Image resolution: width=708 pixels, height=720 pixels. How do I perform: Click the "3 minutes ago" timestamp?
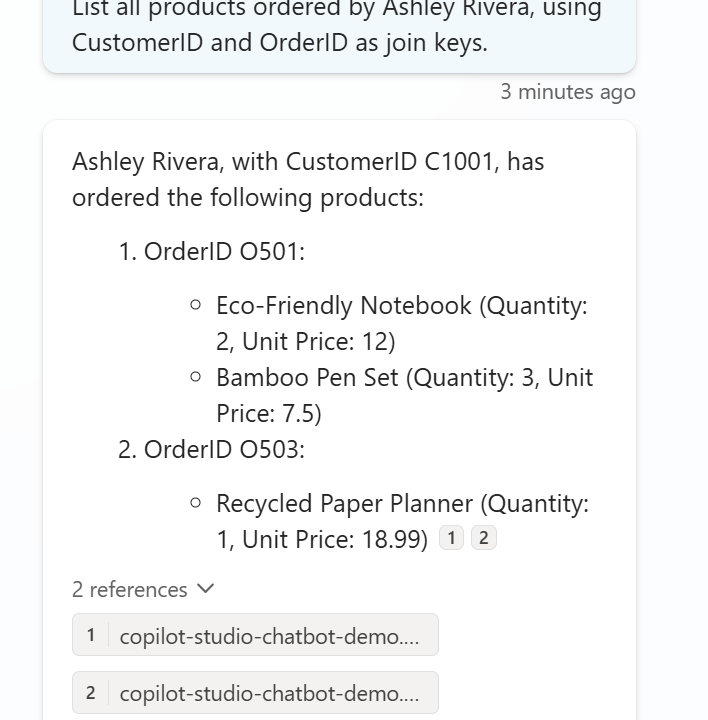tap(567, 92)
